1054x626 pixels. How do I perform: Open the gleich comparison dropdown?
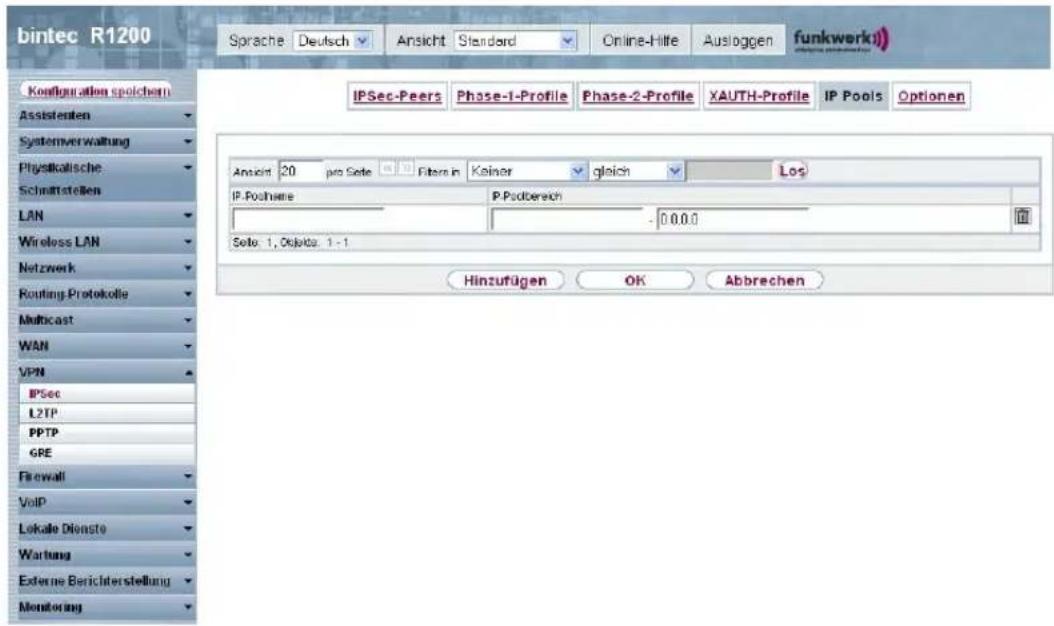[x=637, y=171]
